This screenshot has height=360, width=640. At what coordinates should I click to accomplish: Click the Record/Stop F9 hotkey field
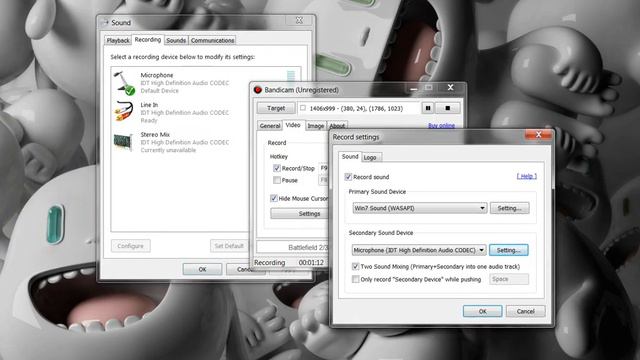(324, 168)
